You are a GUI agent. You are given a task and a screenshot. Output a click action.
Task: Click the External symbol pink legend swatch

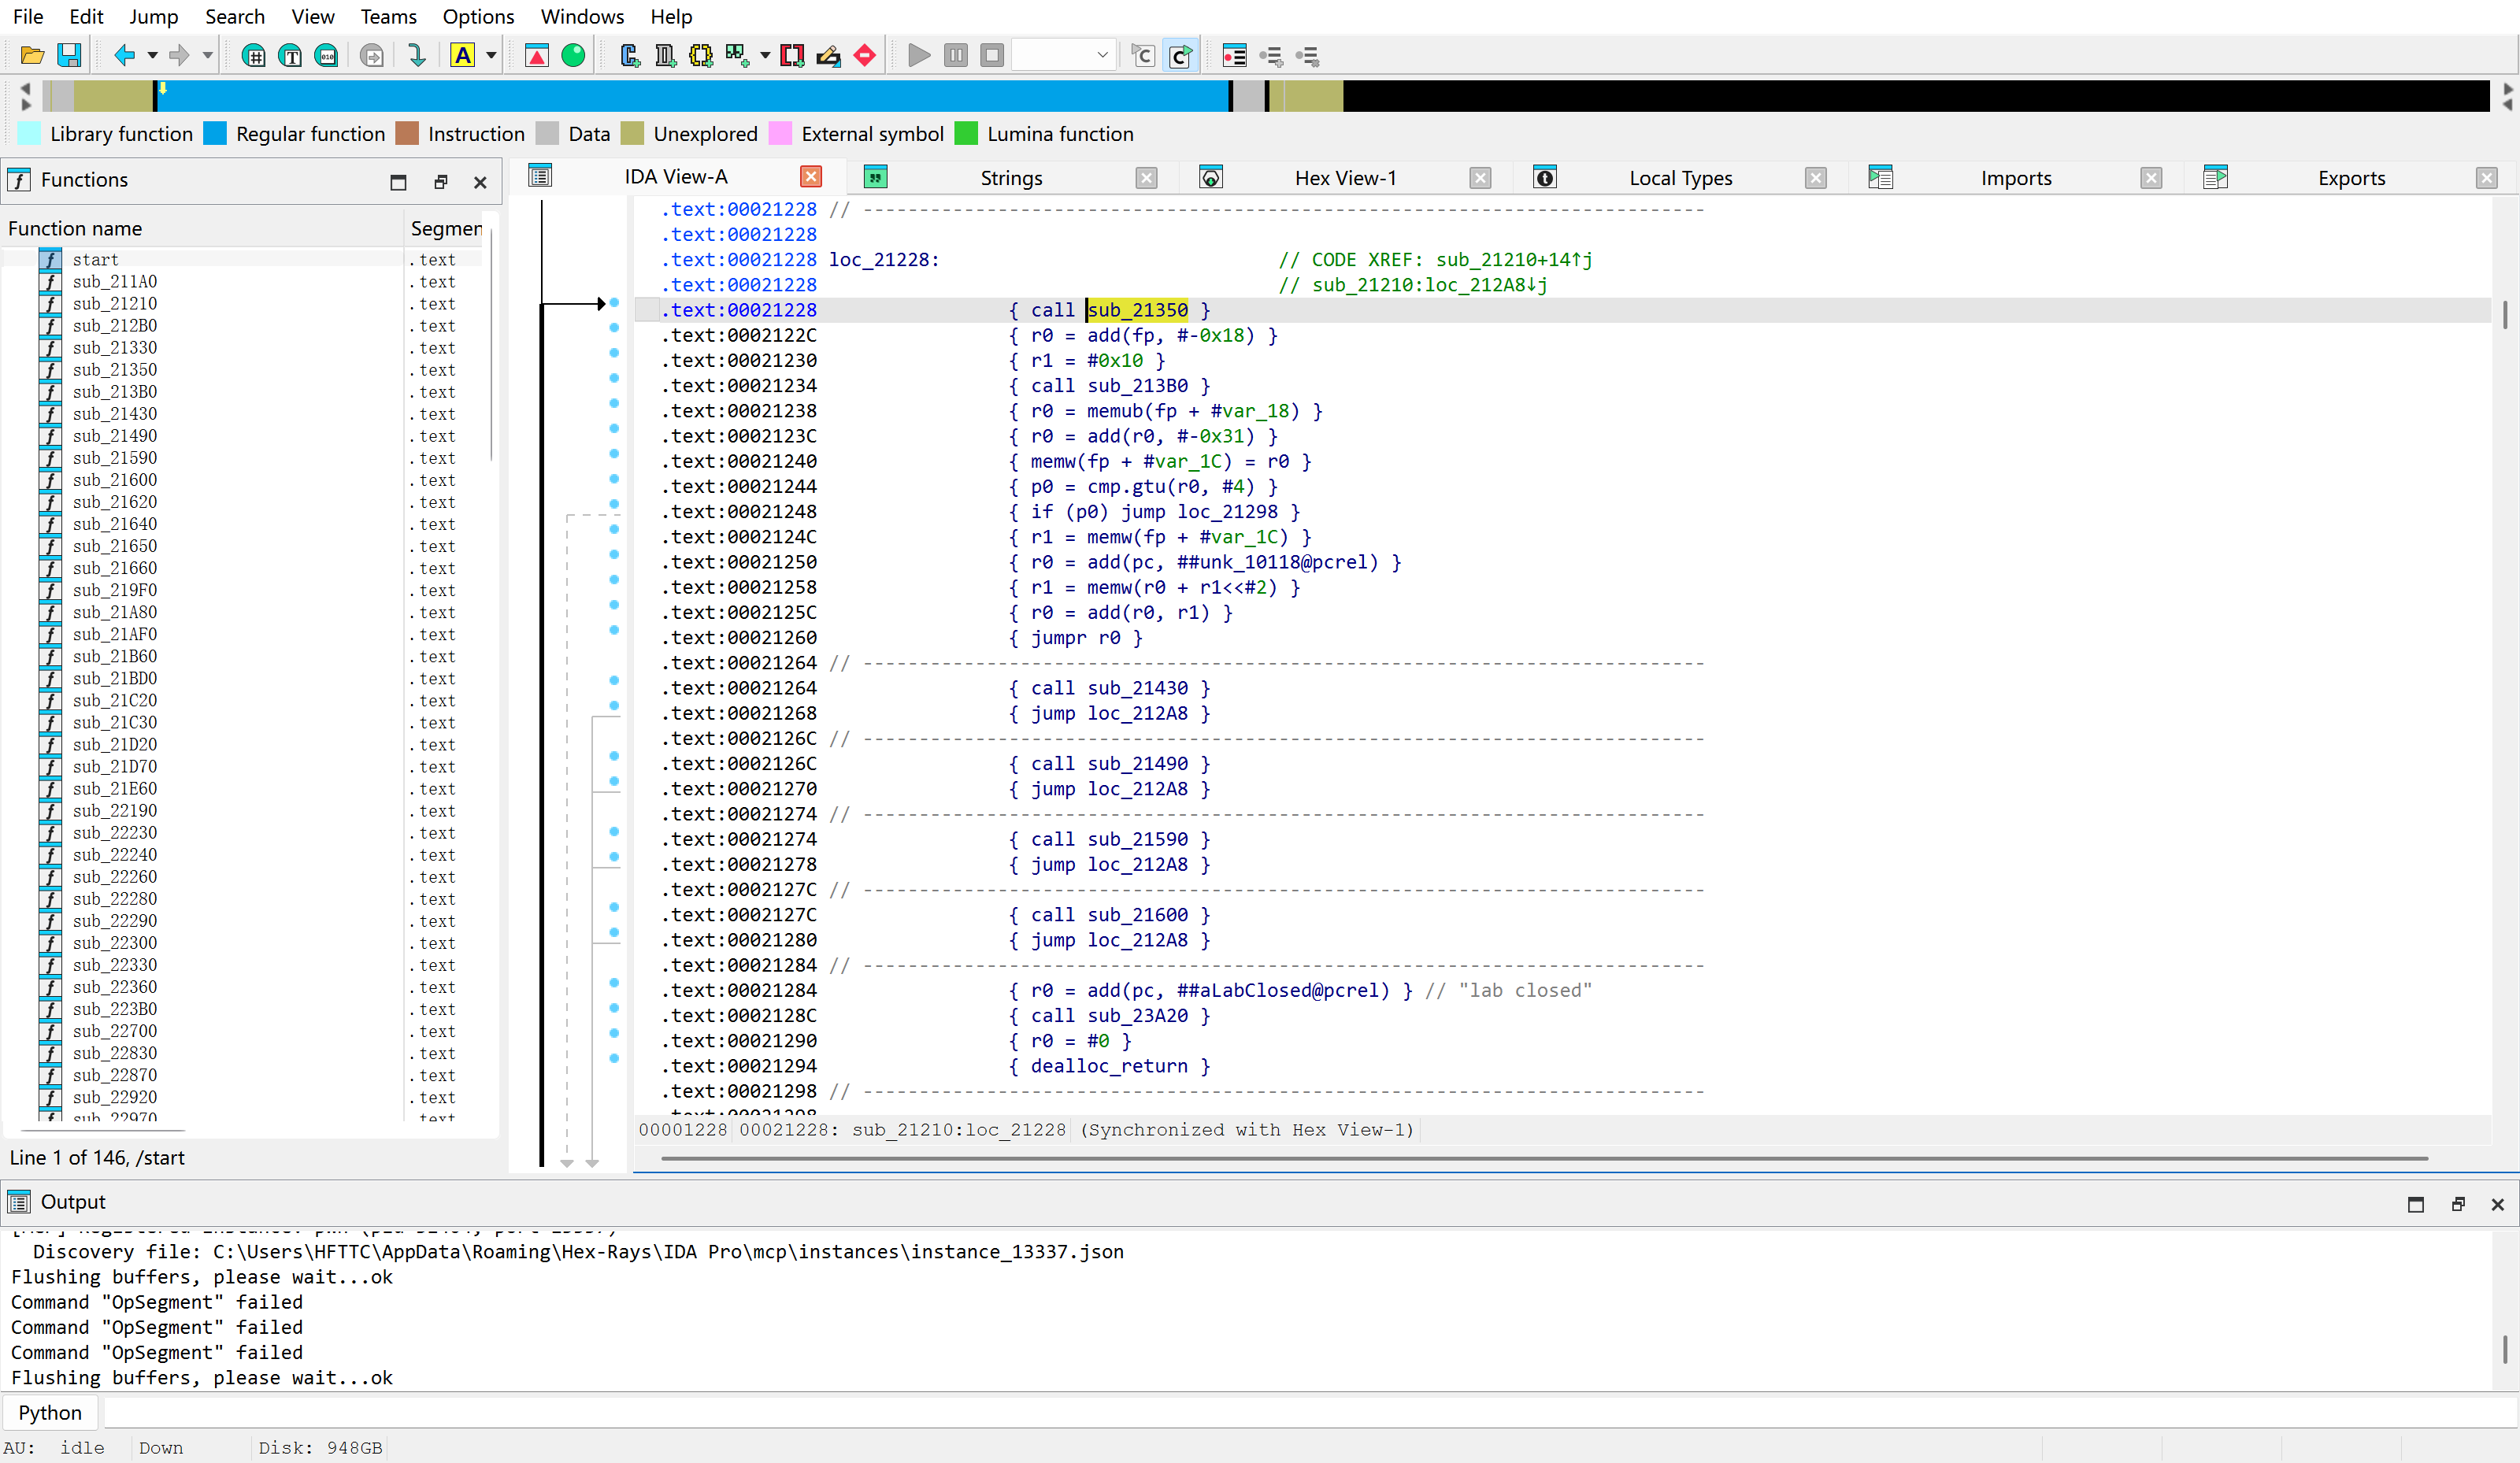pos(780,134)
